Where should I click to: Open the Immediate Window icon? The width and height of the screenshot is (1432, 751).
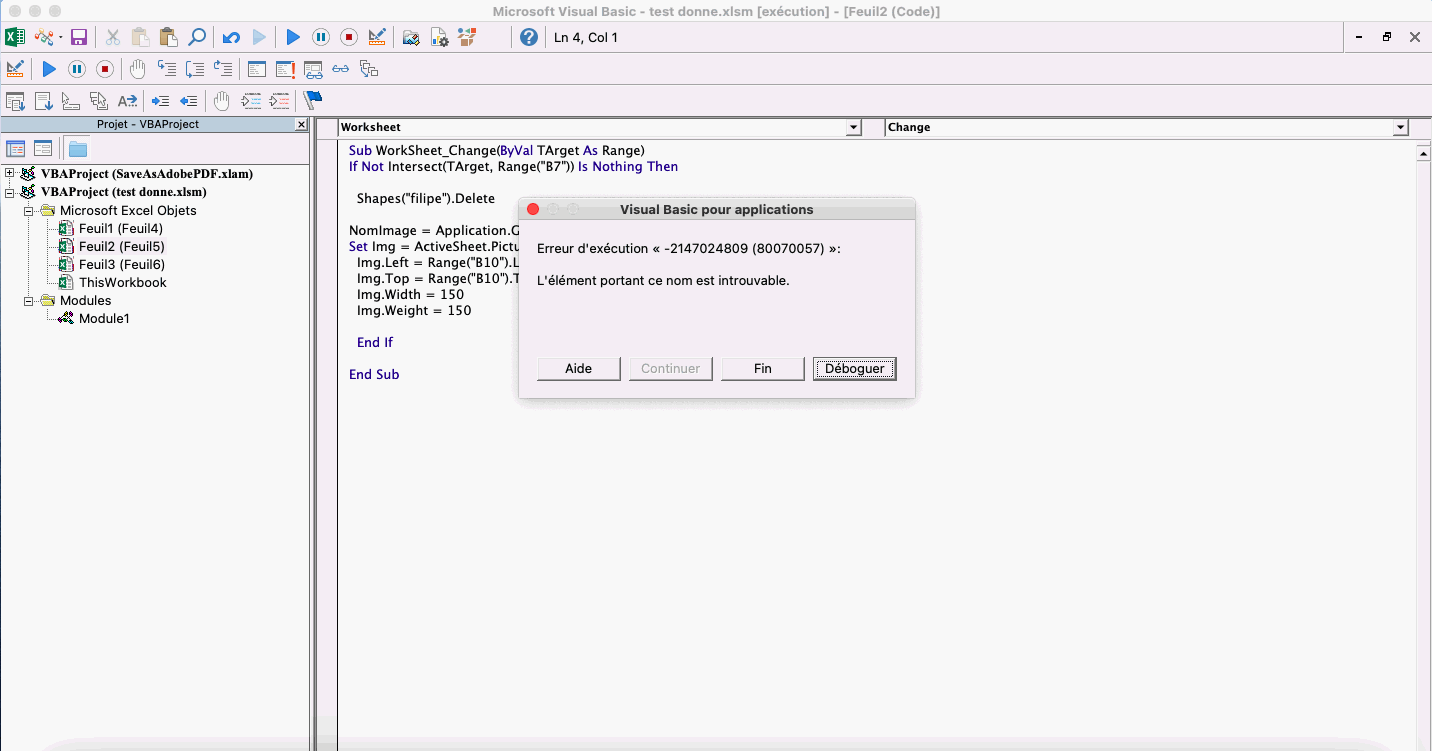point(285,69)
